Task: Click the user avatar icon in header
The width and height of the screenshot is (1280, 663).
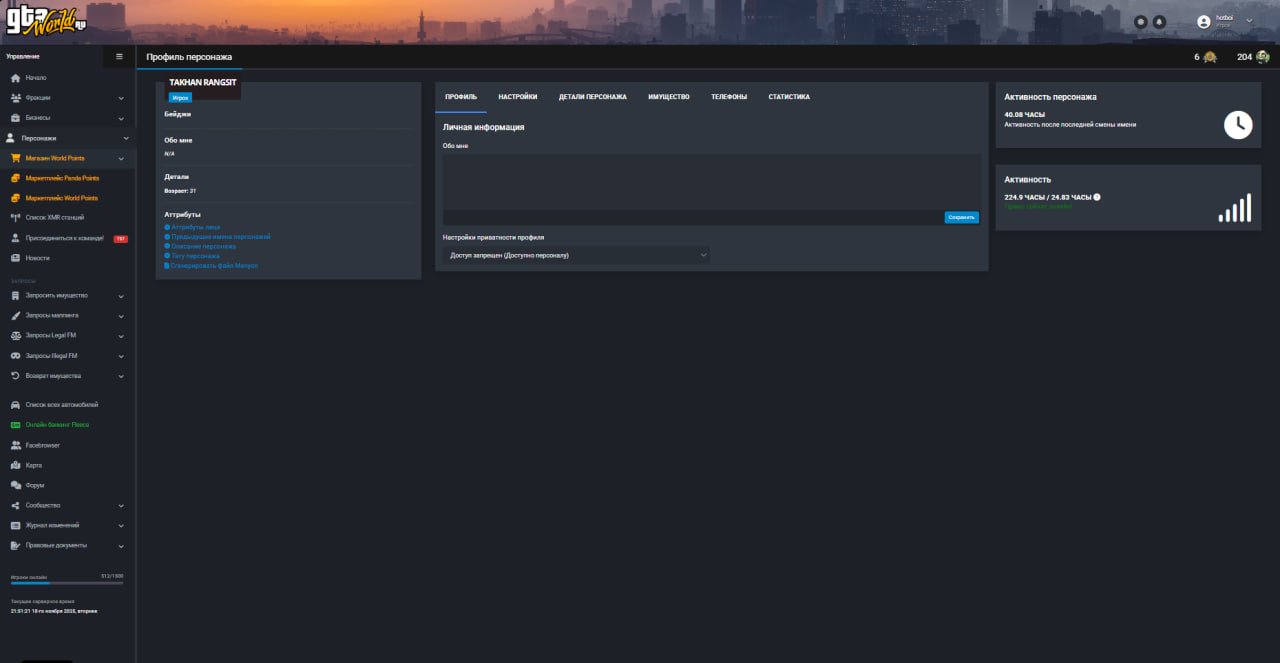Action: 1204,21
